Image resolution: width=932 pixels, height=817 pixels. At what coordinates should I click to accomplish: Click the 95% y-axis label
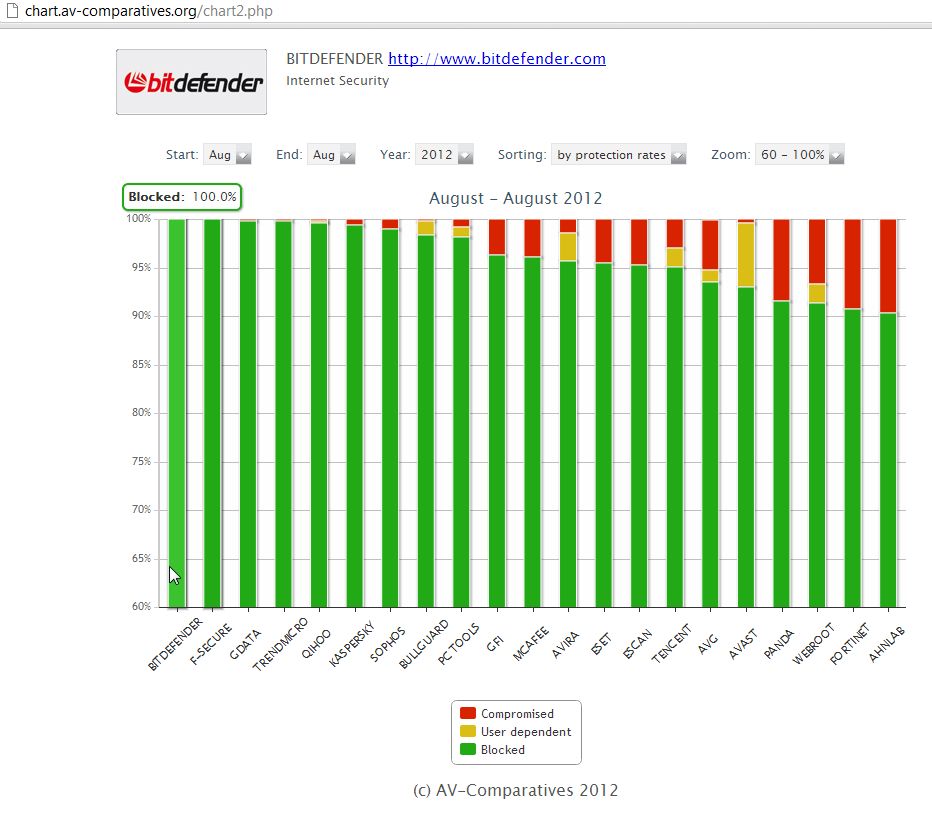(141, 267)
